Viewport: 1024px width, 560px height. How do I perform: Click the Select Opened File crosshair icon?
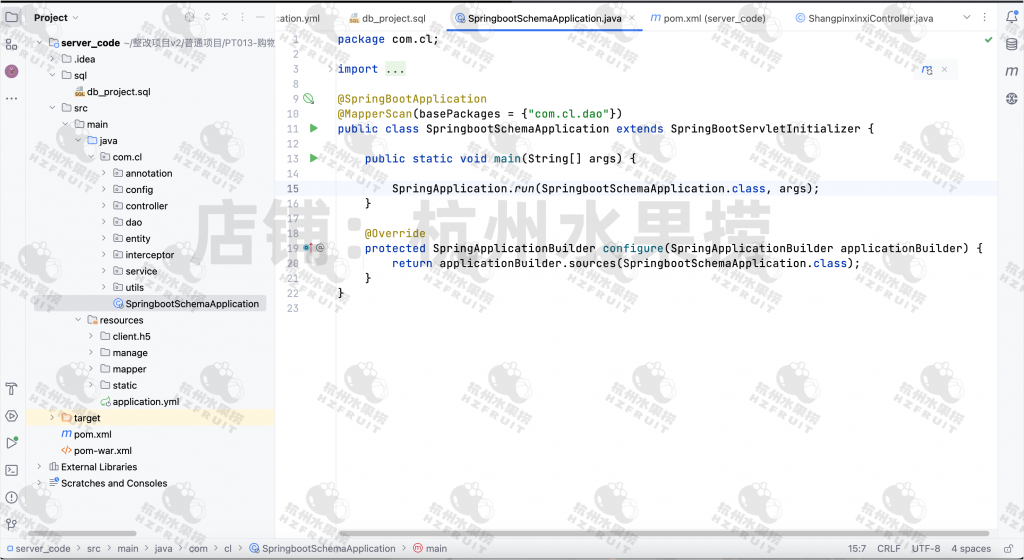pos(190,18)
